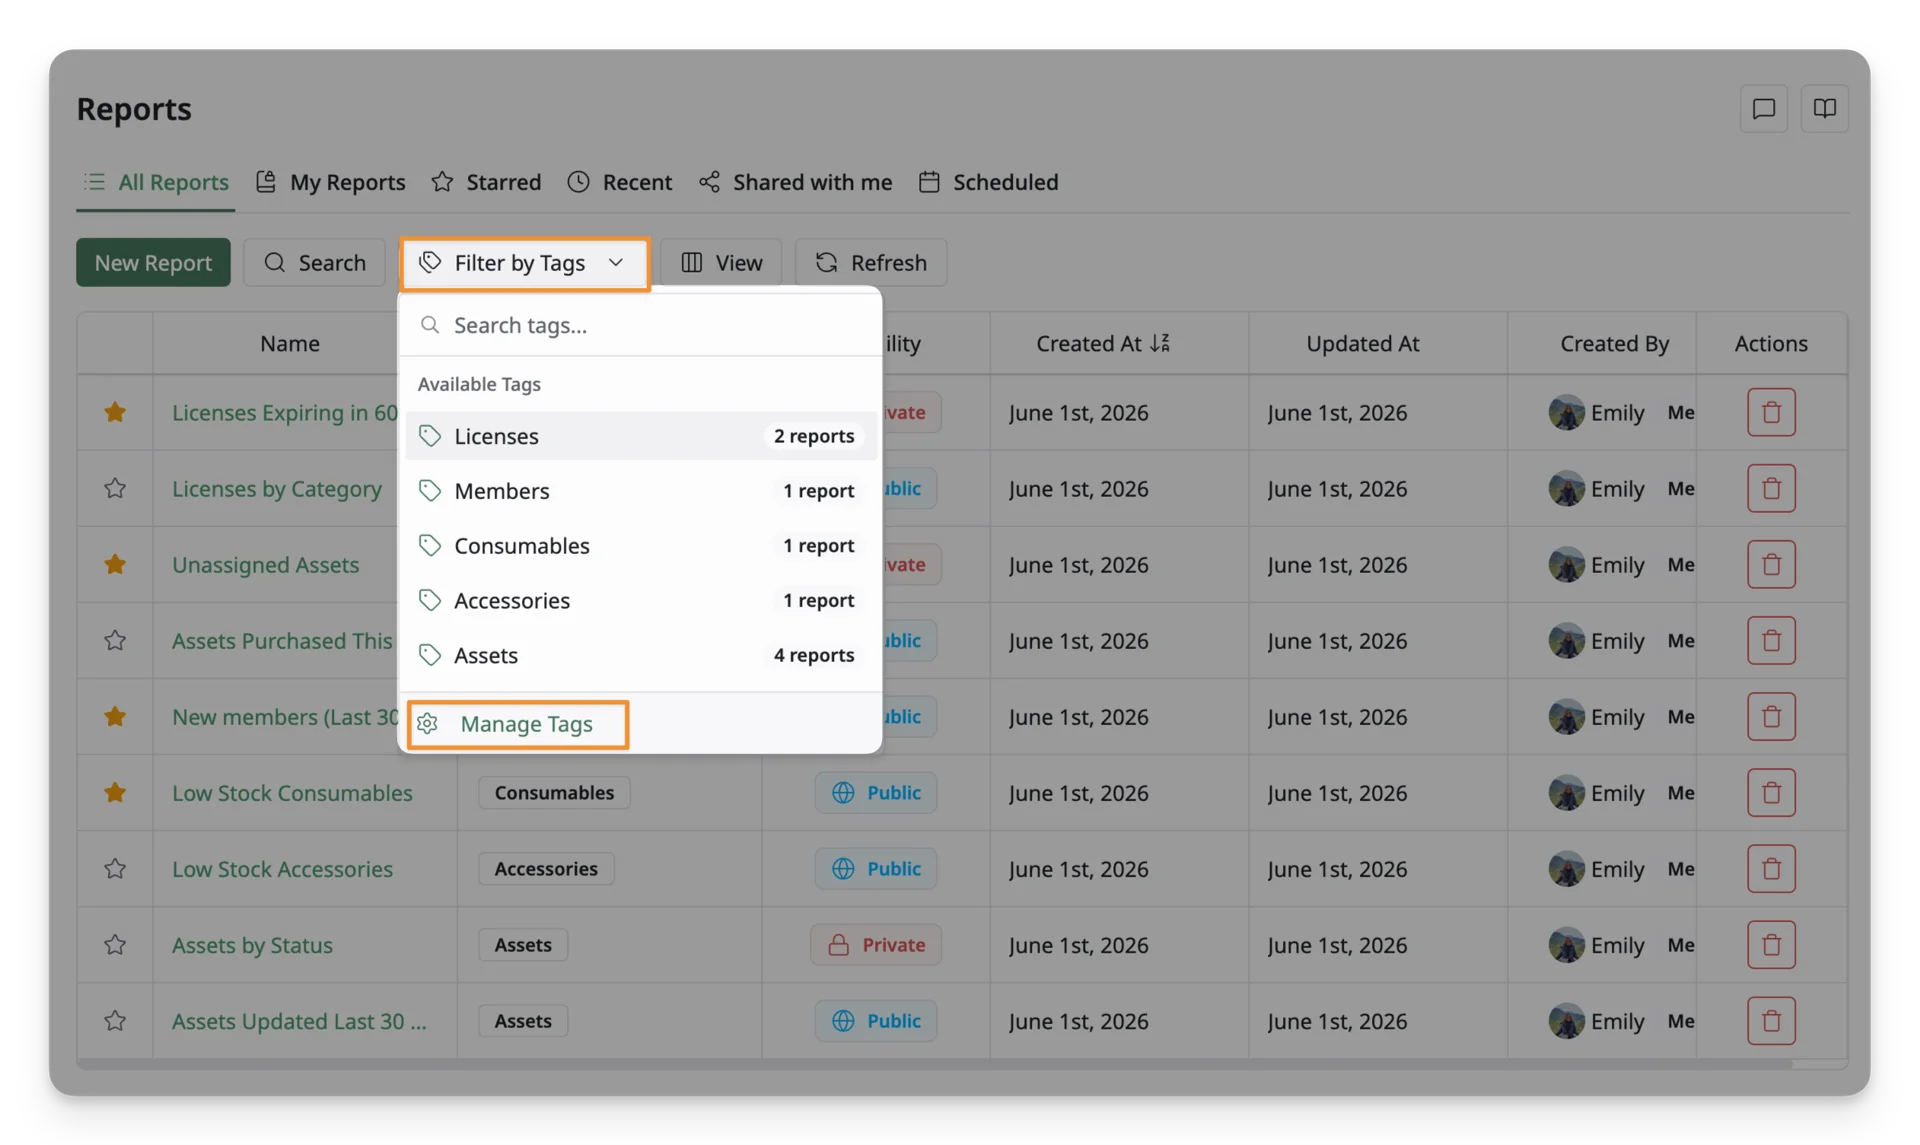Click trash icon for Assets by Status

(1771, 944)
